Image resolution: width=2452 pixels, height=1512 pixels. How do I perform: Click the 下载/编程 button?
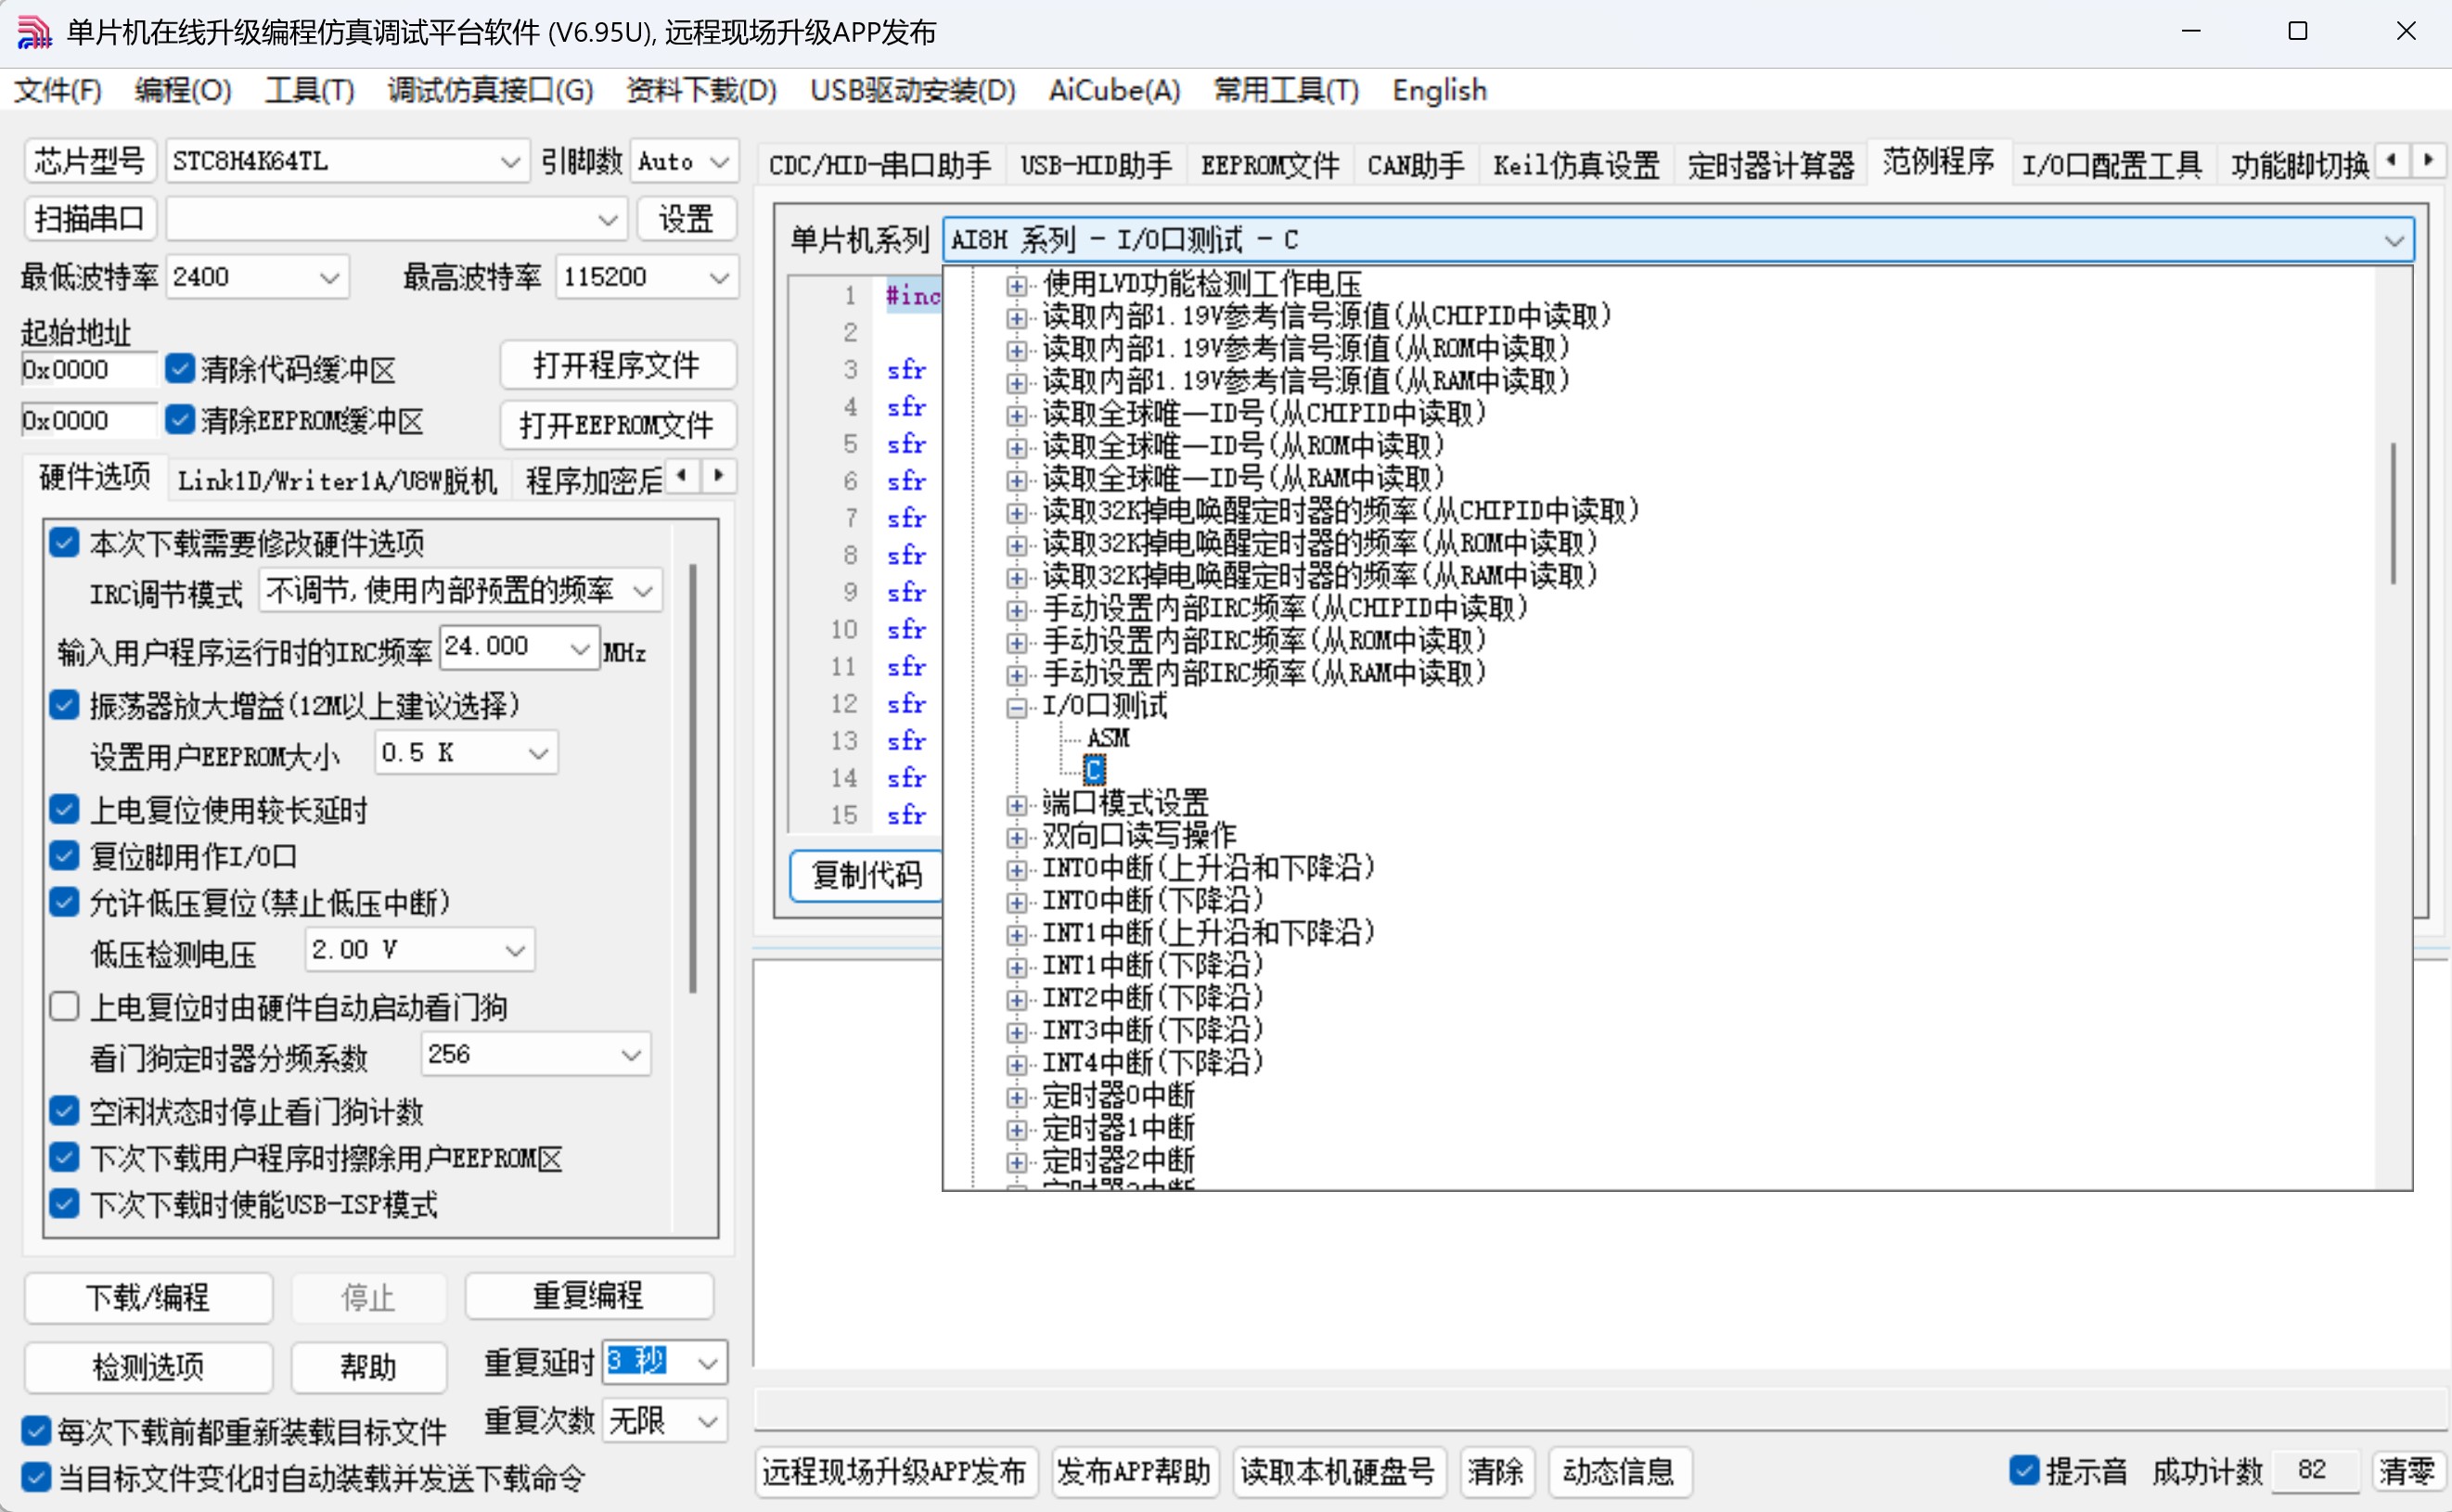point(148,1297)
